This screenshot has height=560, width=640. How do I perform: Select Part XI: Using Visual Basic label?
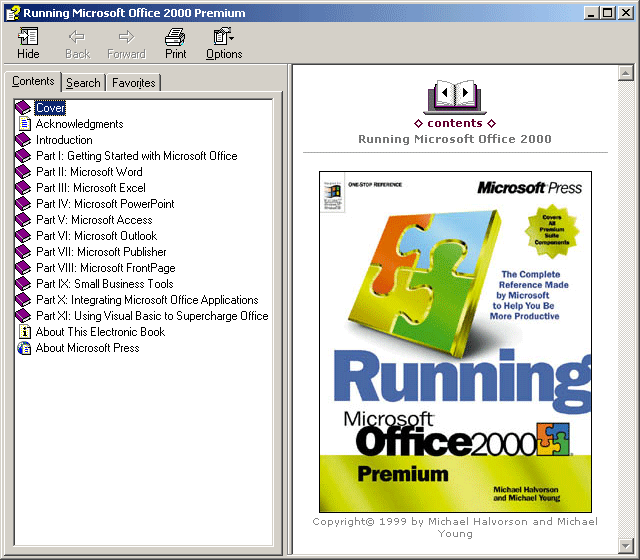[152, 316]
